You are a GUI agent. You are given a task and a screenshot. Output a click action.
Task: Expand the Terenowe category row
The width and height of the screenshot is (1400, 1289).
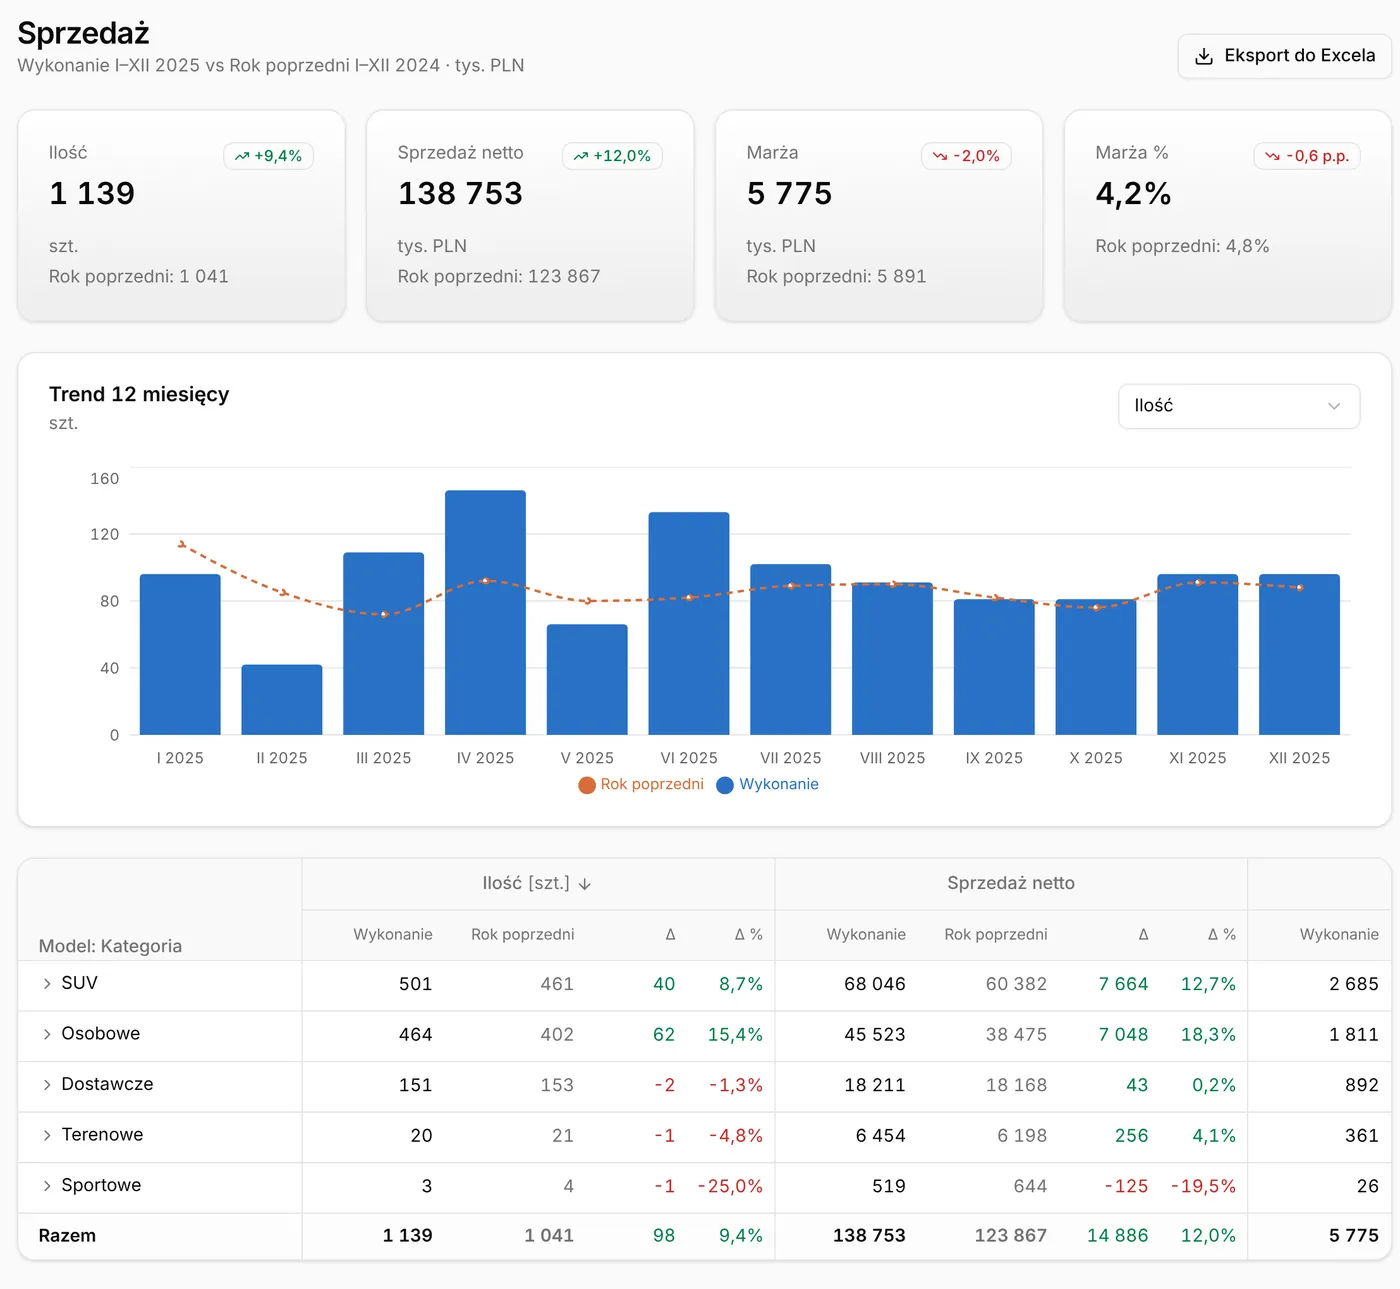[x=47, y=1135]
